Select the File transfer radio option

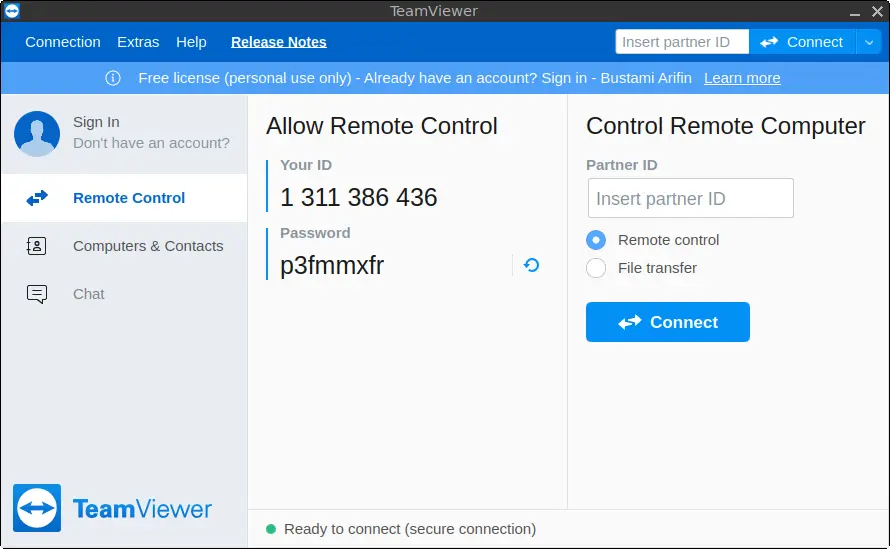[x=596, y=268]
